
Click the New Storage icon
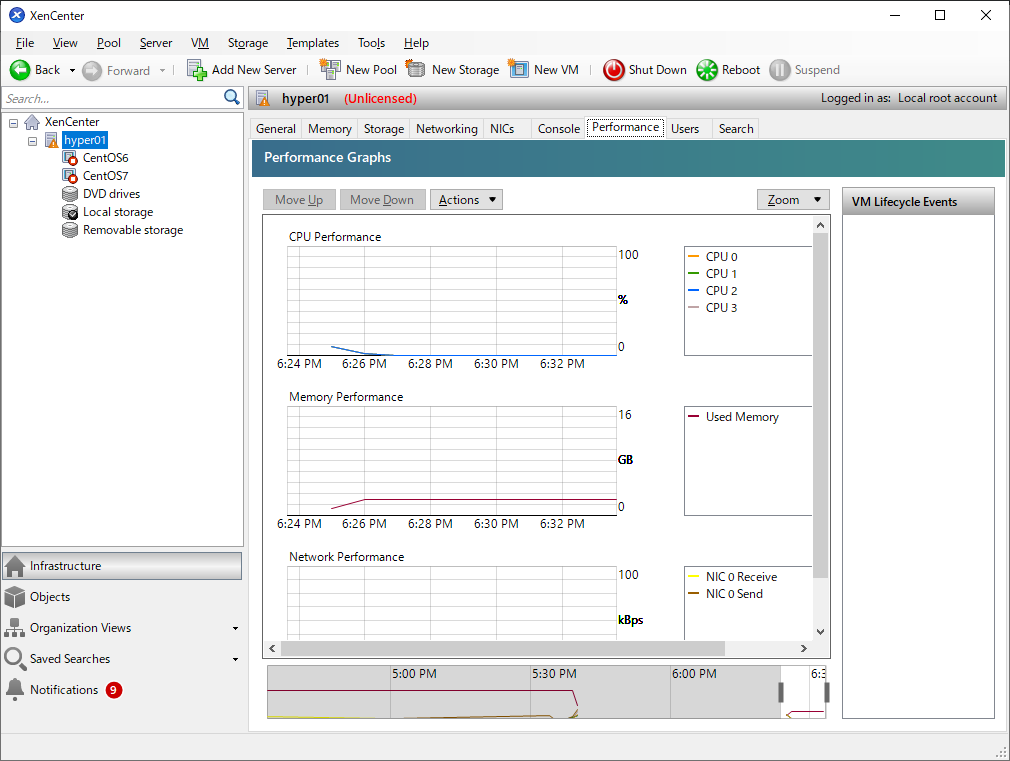click(x=415, y=69)
